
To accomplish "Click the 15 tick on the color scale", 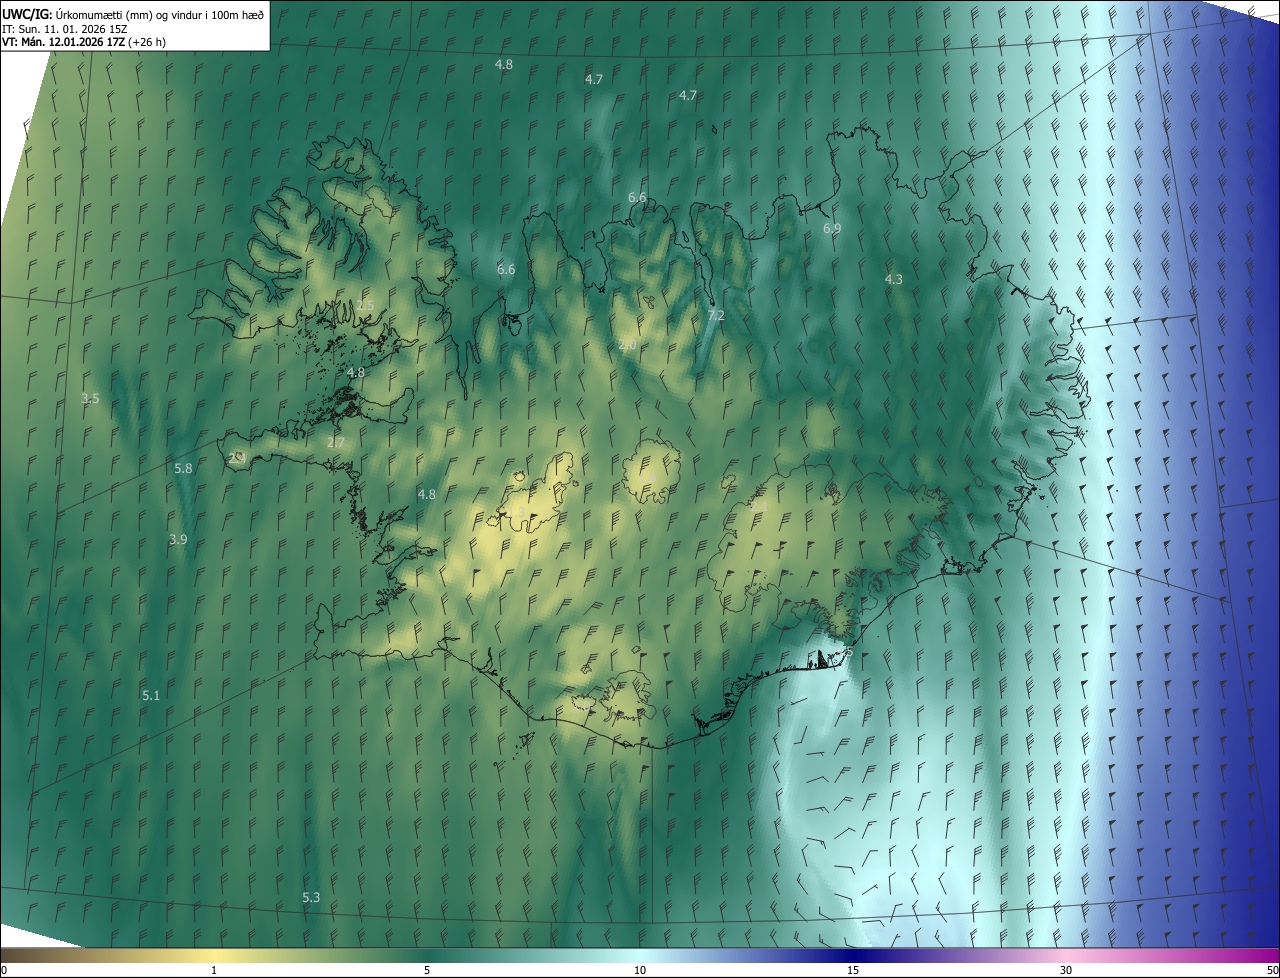I will (853, 971).
